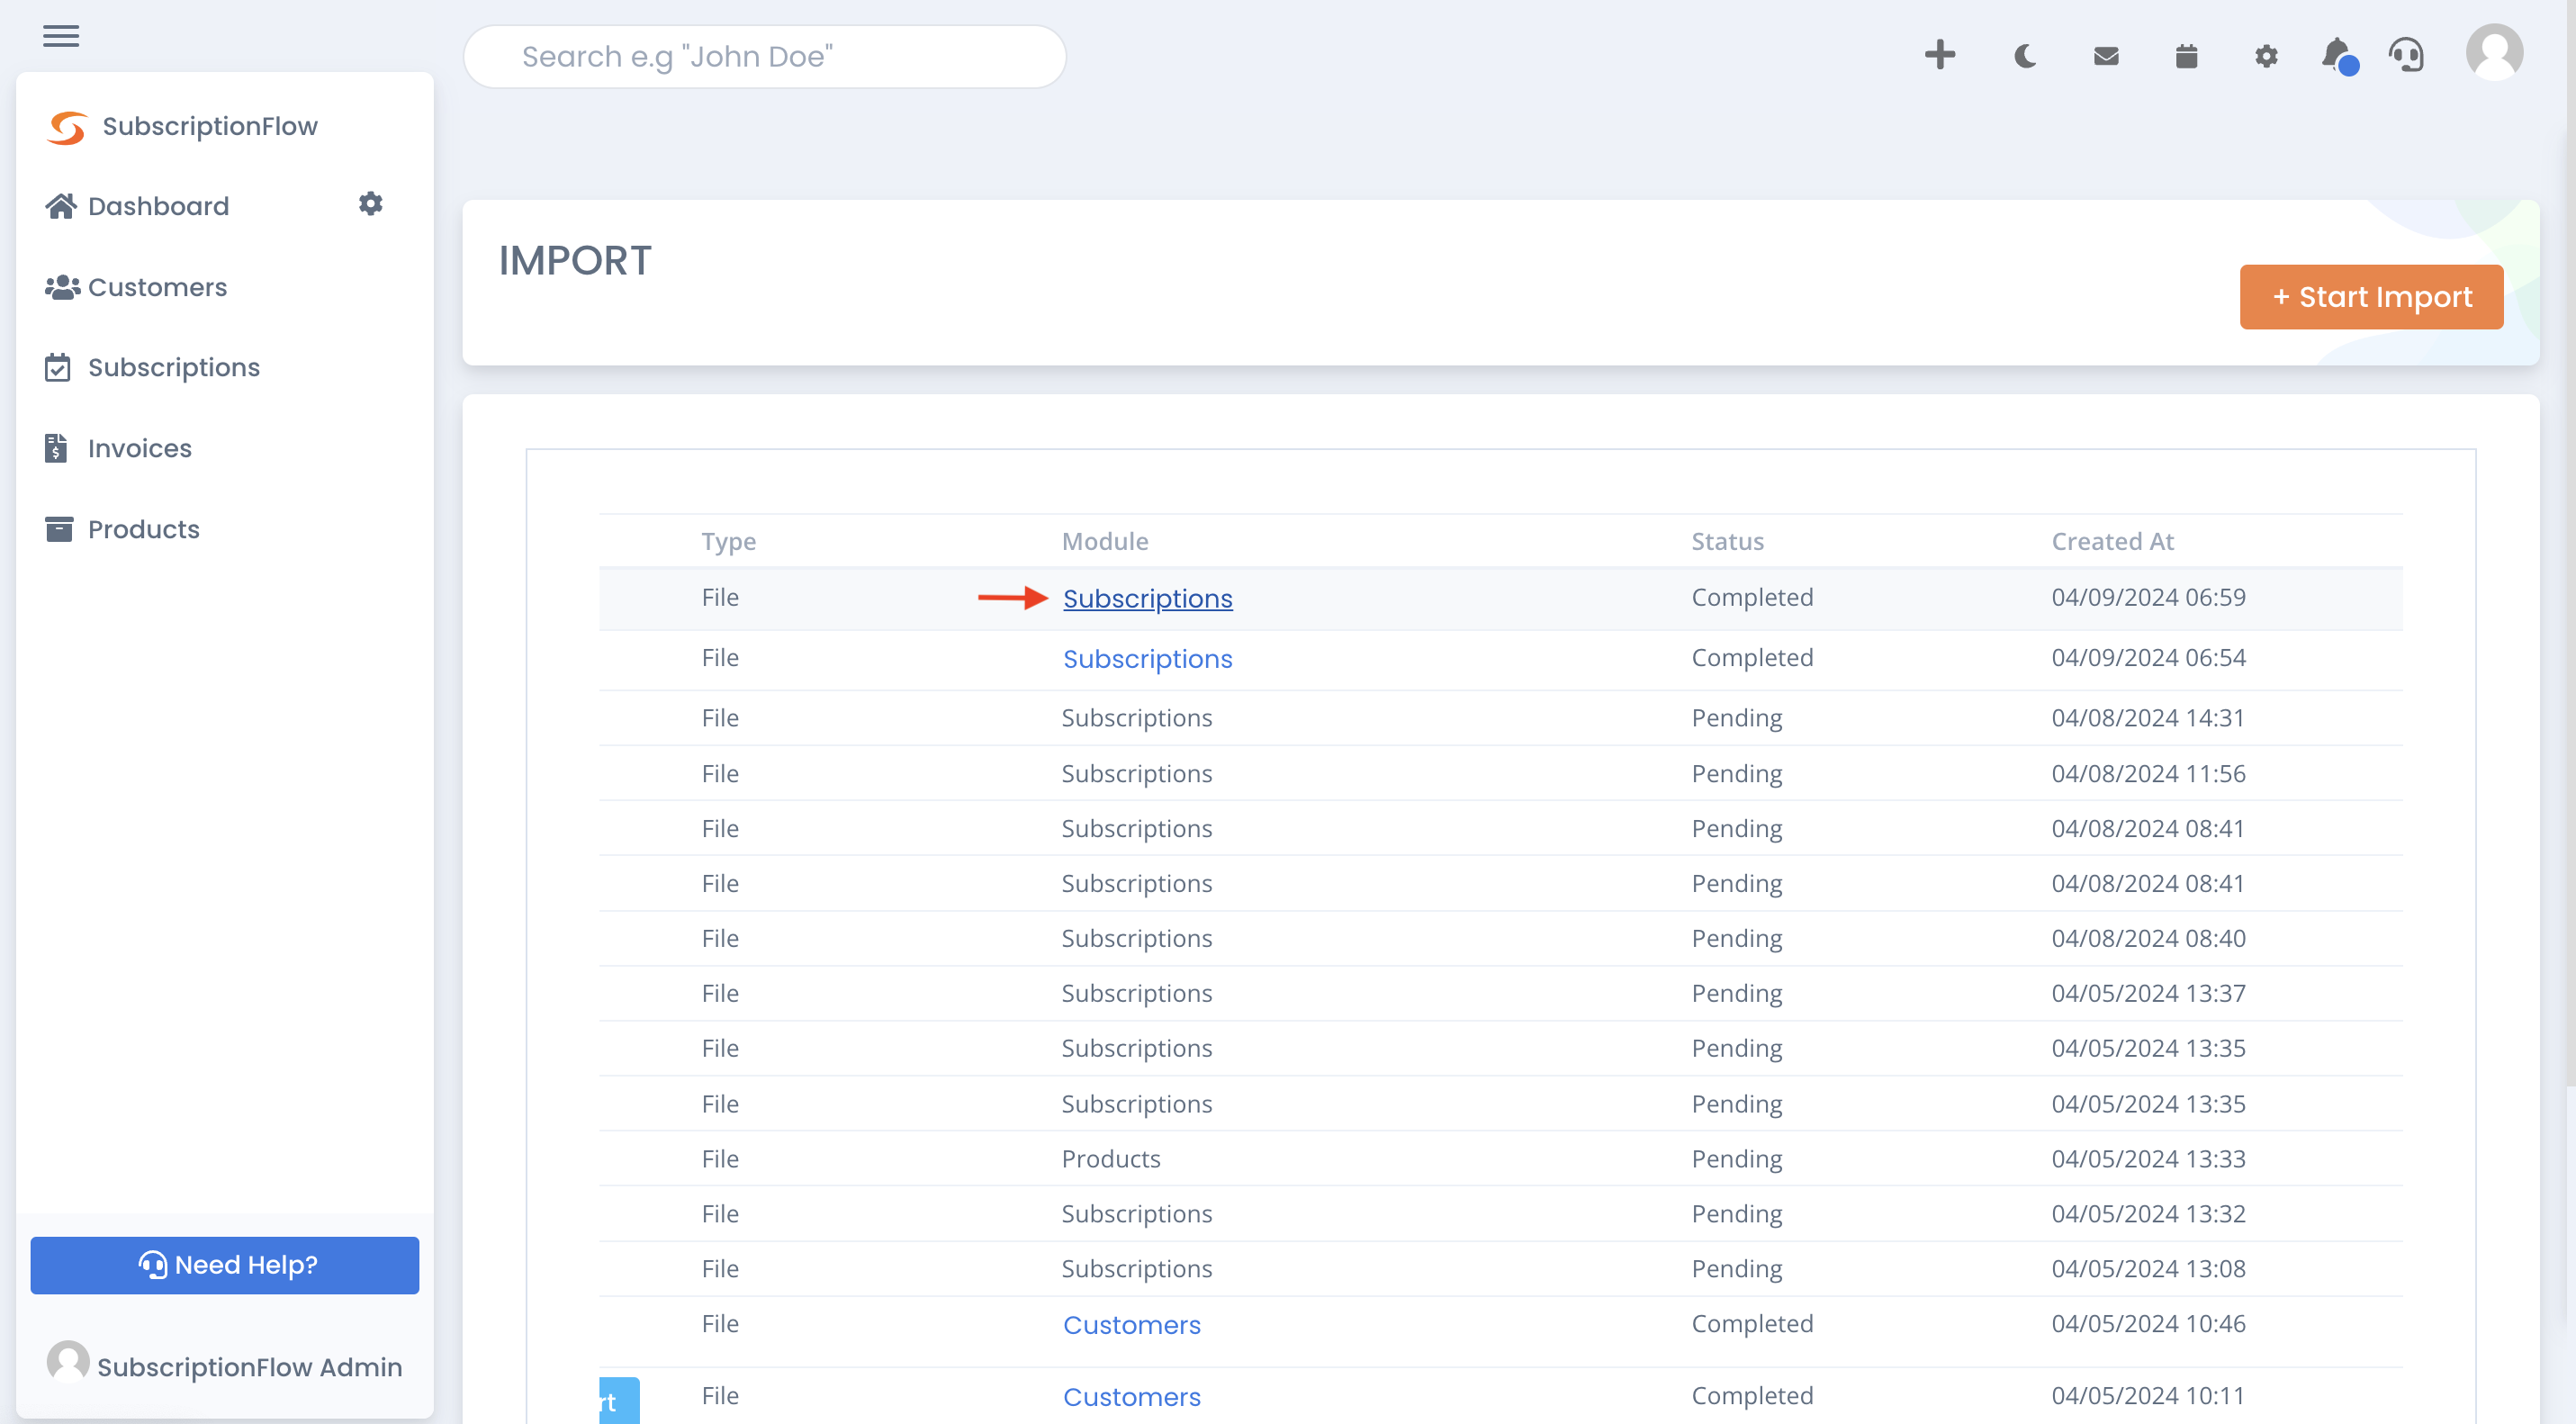The height and width of the screenshot is (1424, 2576).
Task: Open the hamburger menu icon
Action: pos(61,37)
